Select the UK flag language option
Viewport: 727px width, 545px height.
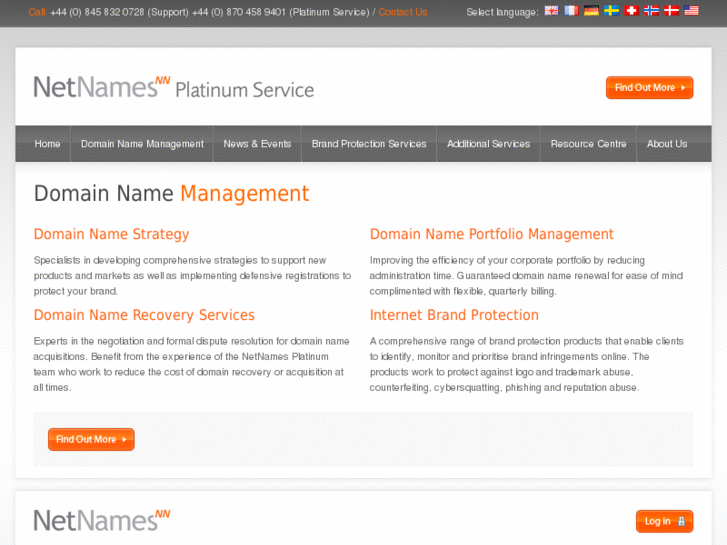[551, 11]
